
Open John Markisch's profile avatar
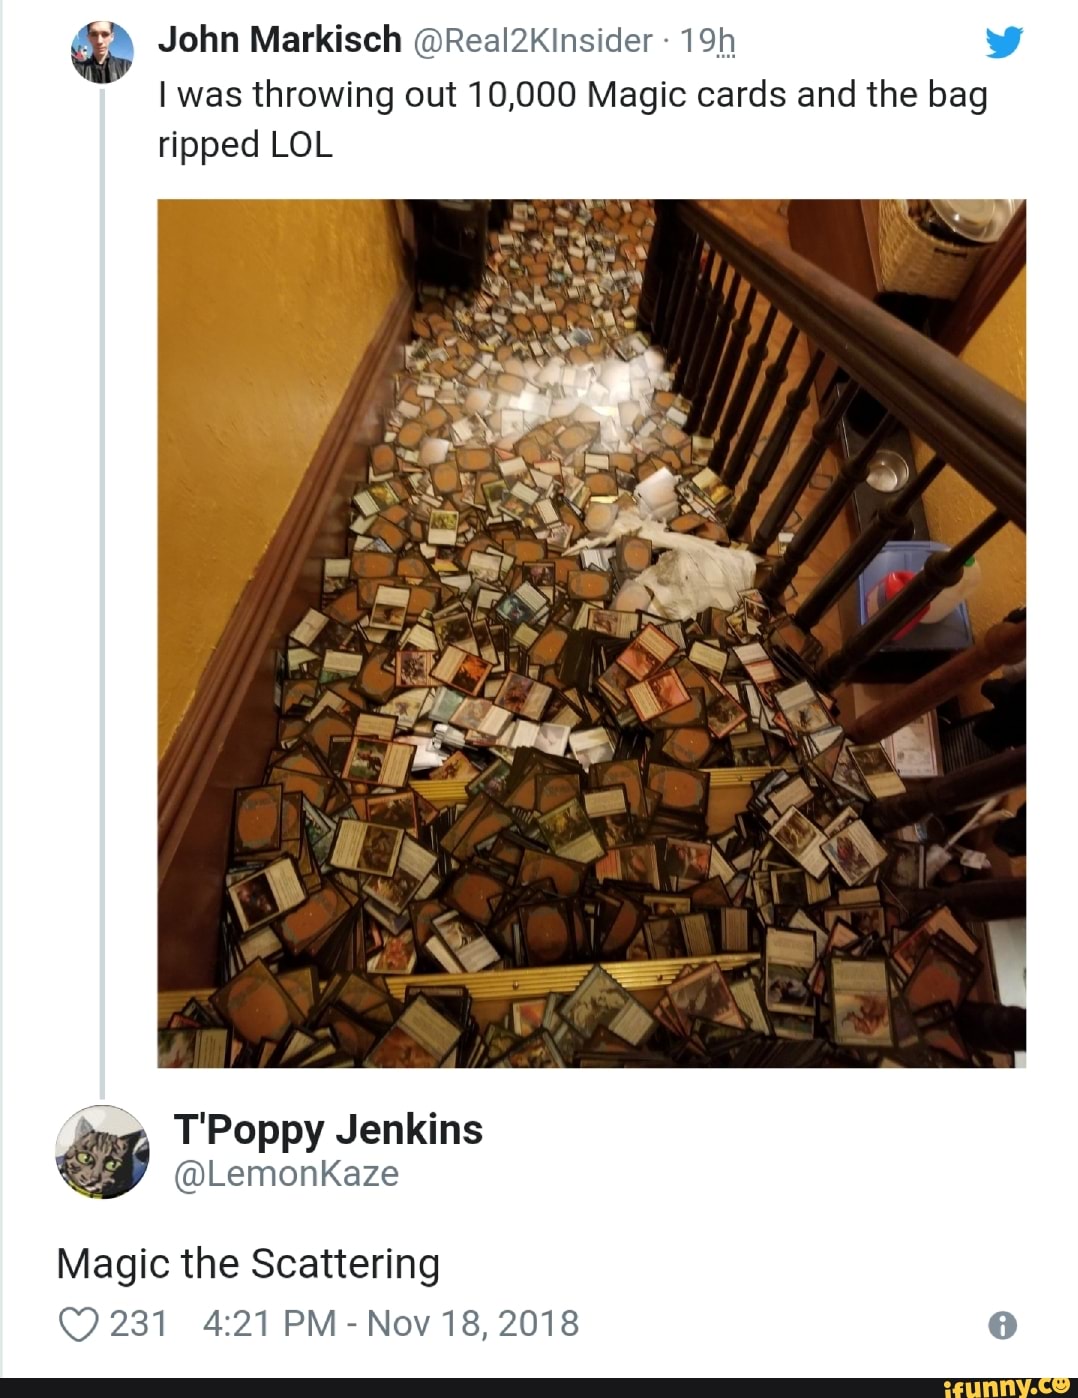[x=102, y=51]
